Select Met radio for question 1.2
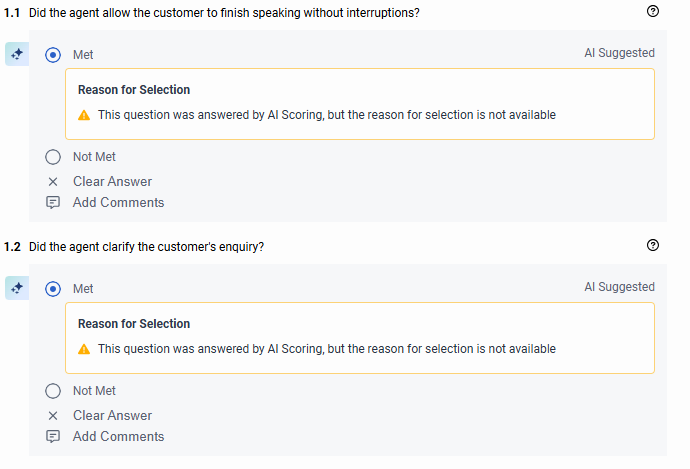690x469 pixels. click(54, 288)
